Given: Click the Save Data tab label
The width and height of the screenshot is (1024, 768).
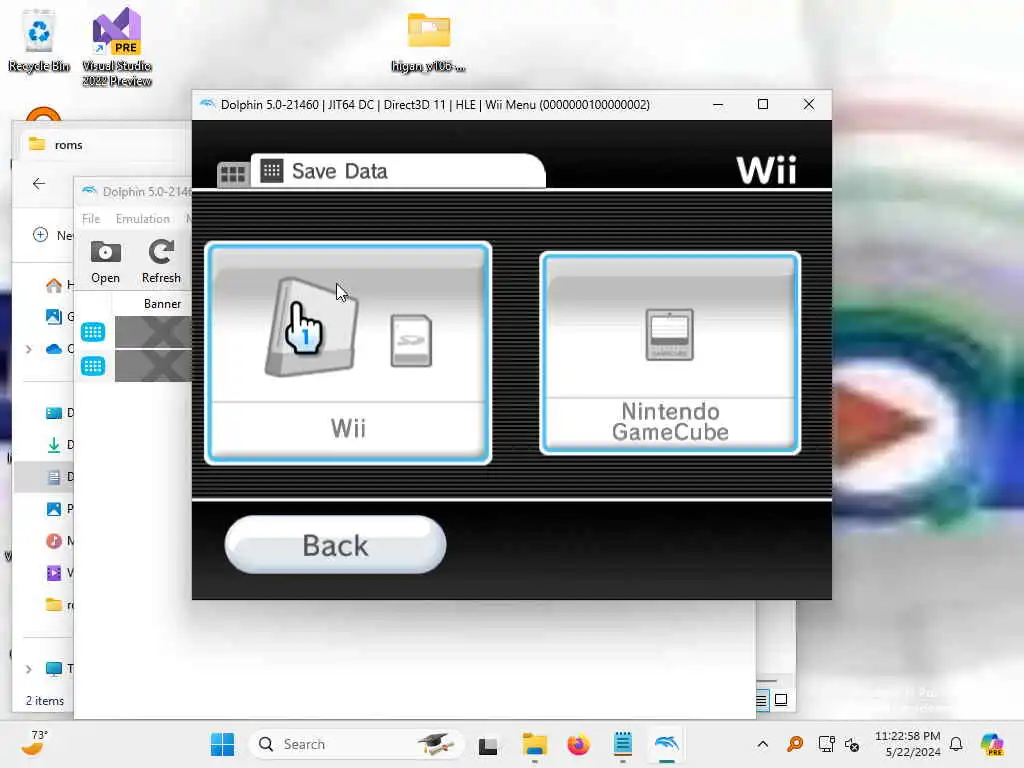Looking at the screenshot, I should tap(339, 171).
